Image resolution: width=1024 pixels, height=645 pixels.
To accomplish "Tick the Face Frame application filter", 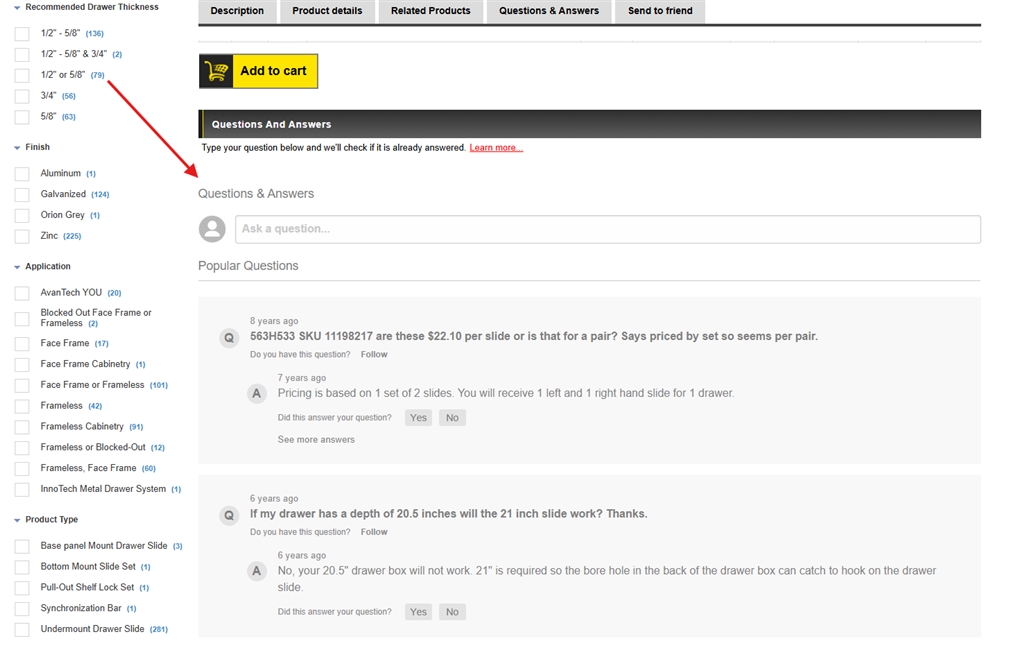I will click(x=22, y=344).
